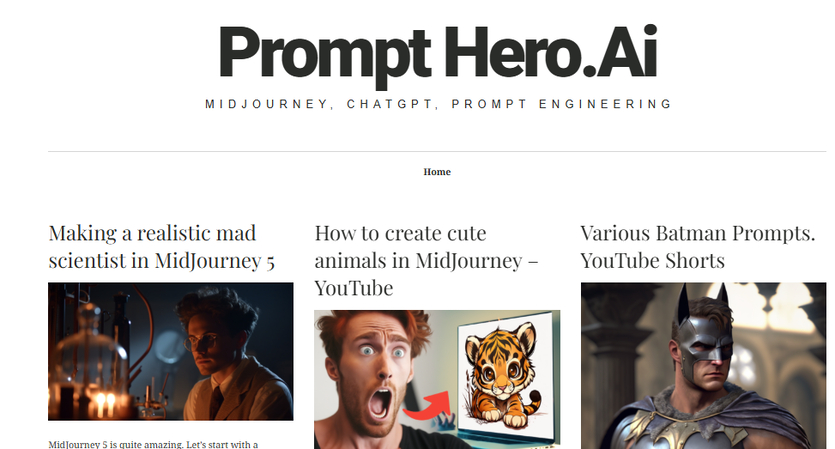The width and height of the screenshot is (835, 449).
Task: Open the Home menu item
Action: tap(437, 172)
